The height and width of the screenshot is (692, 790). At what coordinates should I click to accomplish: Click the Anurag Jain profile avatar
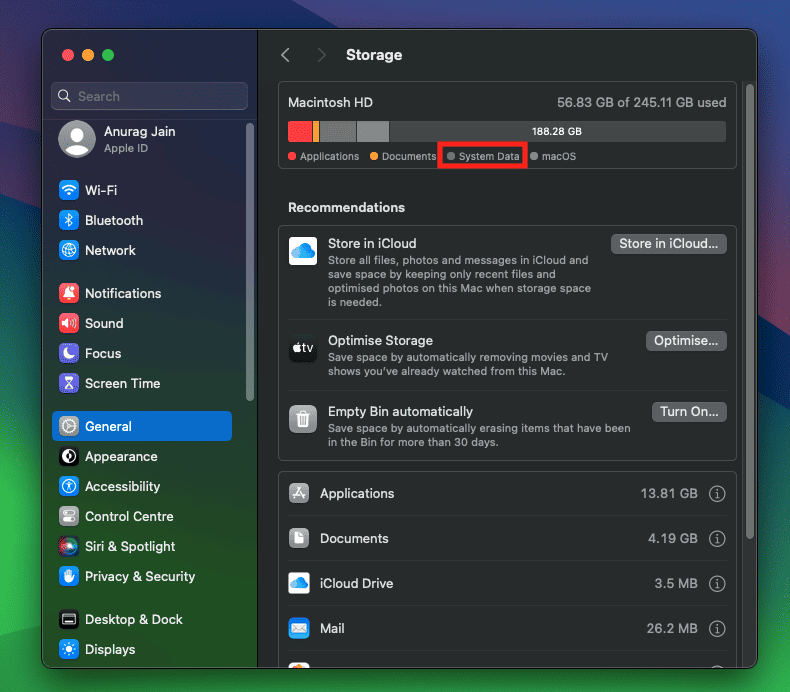[x=77, y=139]
